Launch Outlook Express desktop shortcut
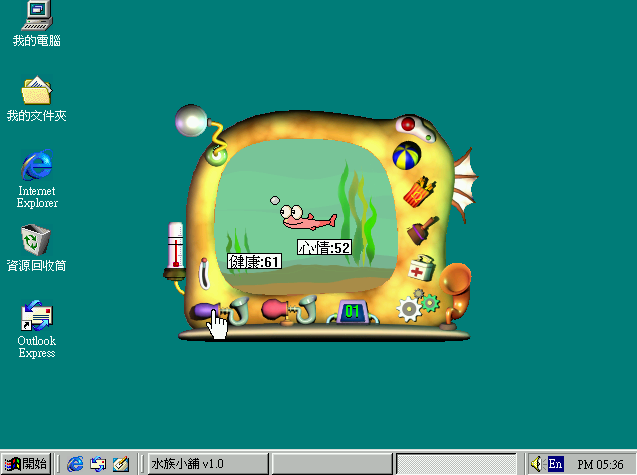This screenshot has height=475, width=637. coord(37,329)
